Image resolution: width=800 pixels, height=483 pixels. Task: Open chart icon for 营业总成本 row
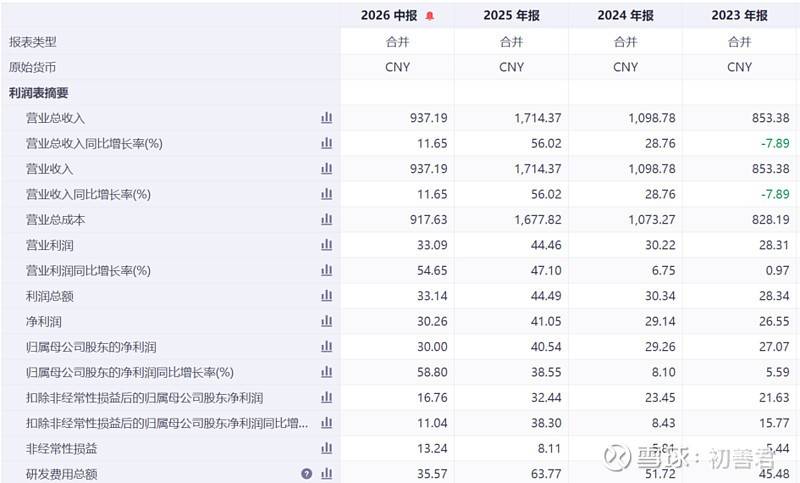[x=327, y=220]
